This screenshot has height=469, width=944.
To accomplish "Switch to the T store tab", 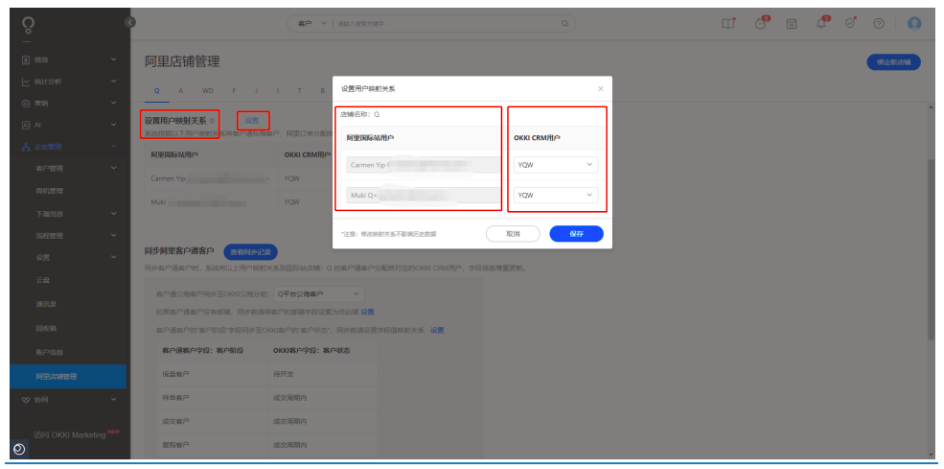I will pyautogui.click(x=299, y=90).
